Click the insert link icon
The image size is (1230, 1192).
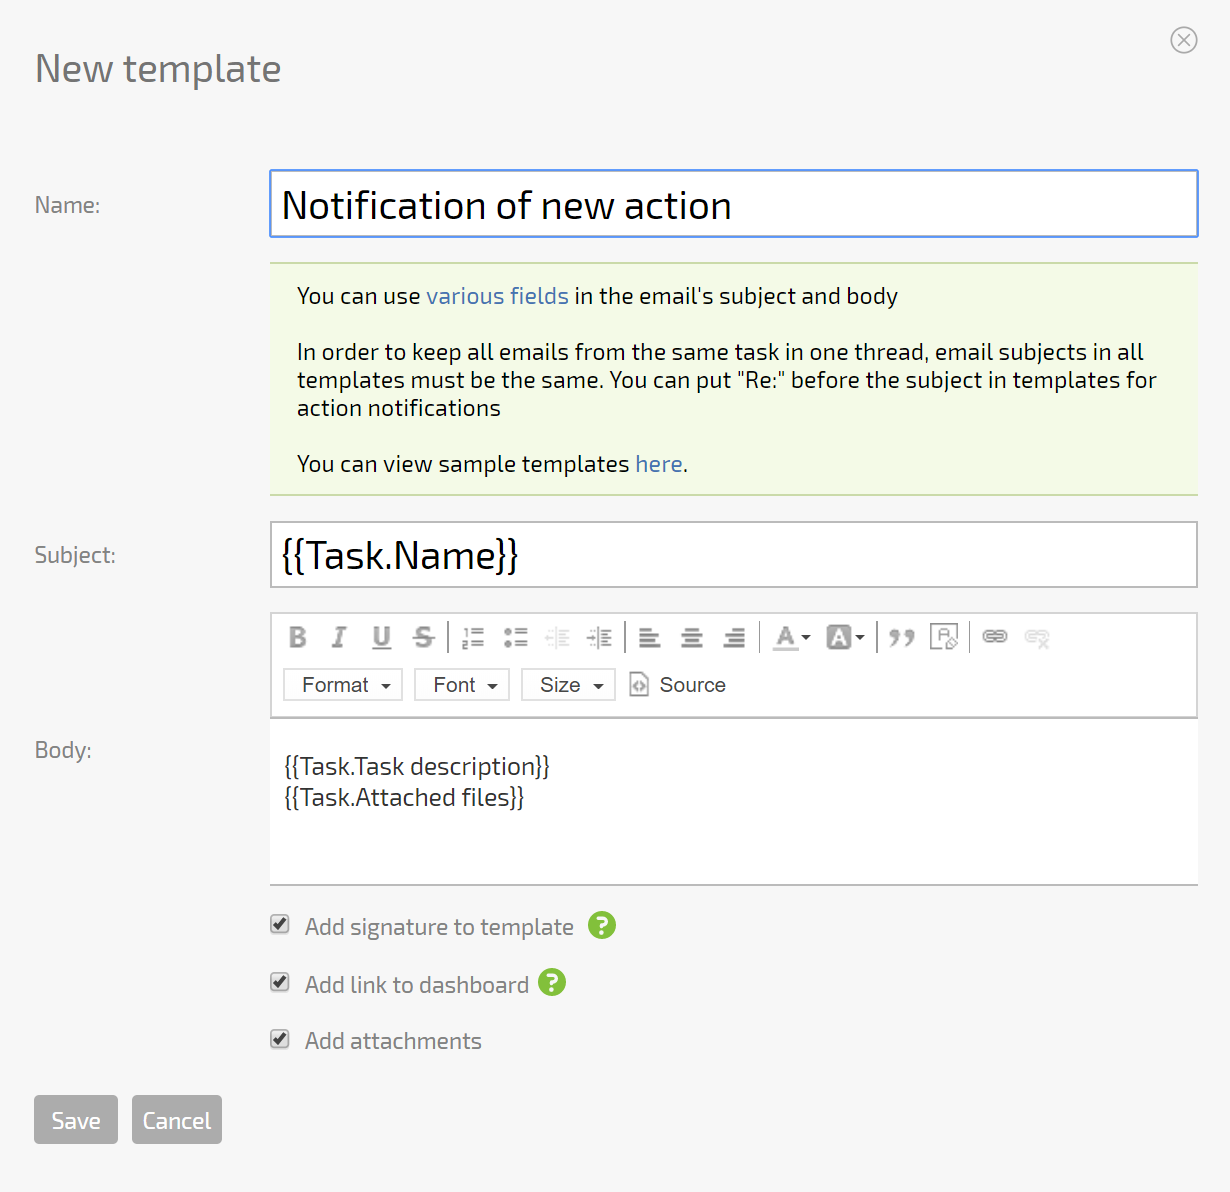click(x=994, y=637)
